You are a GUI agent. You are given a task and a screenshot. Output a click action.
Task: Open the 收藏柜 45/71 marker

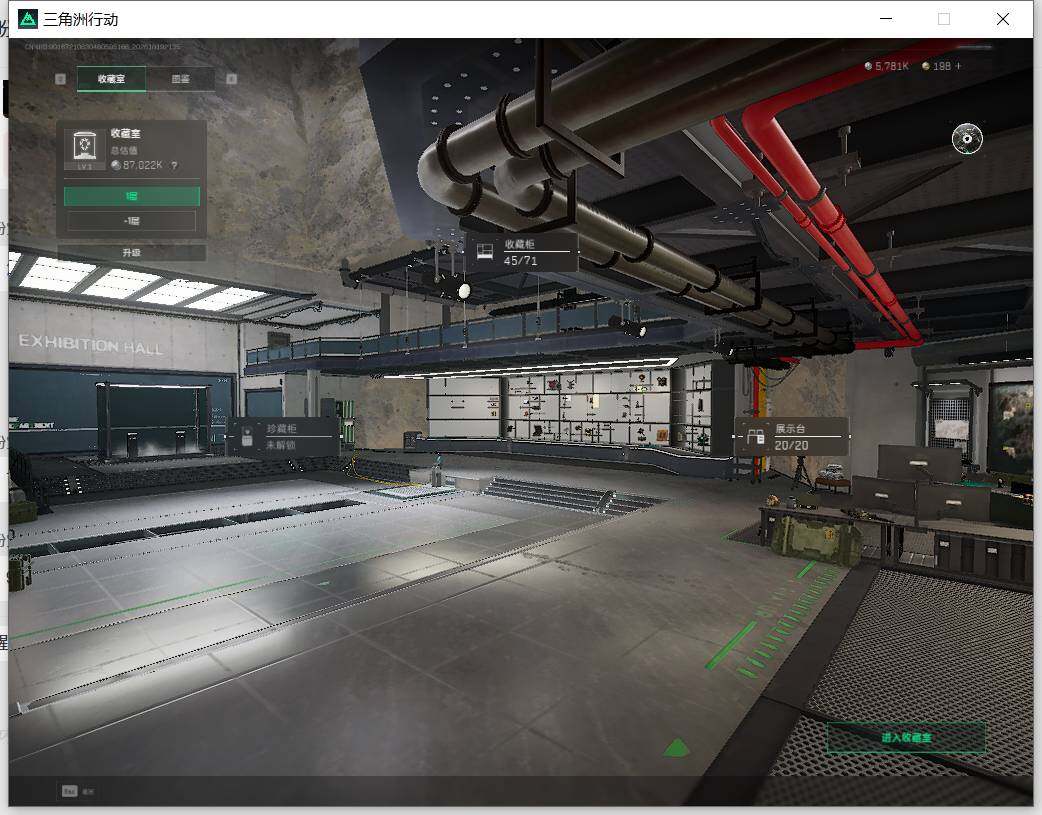(x=522, y=252)
